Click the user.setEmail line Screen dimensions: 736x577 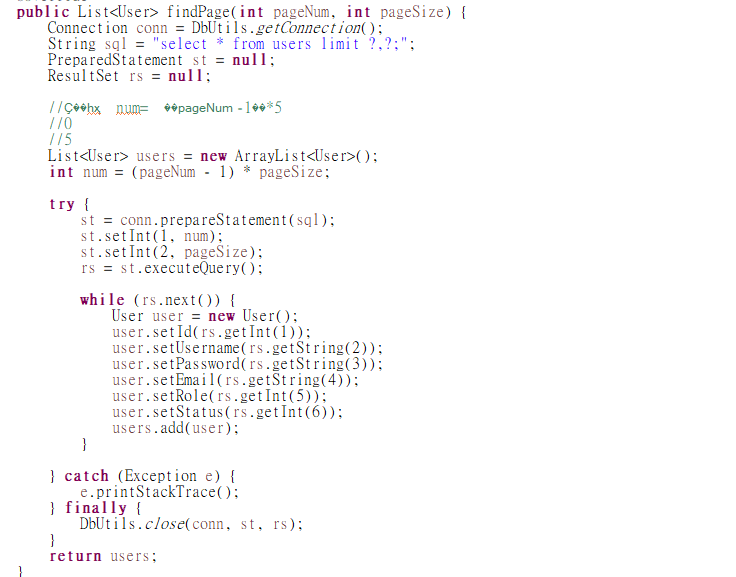click(x=236, y=380)
